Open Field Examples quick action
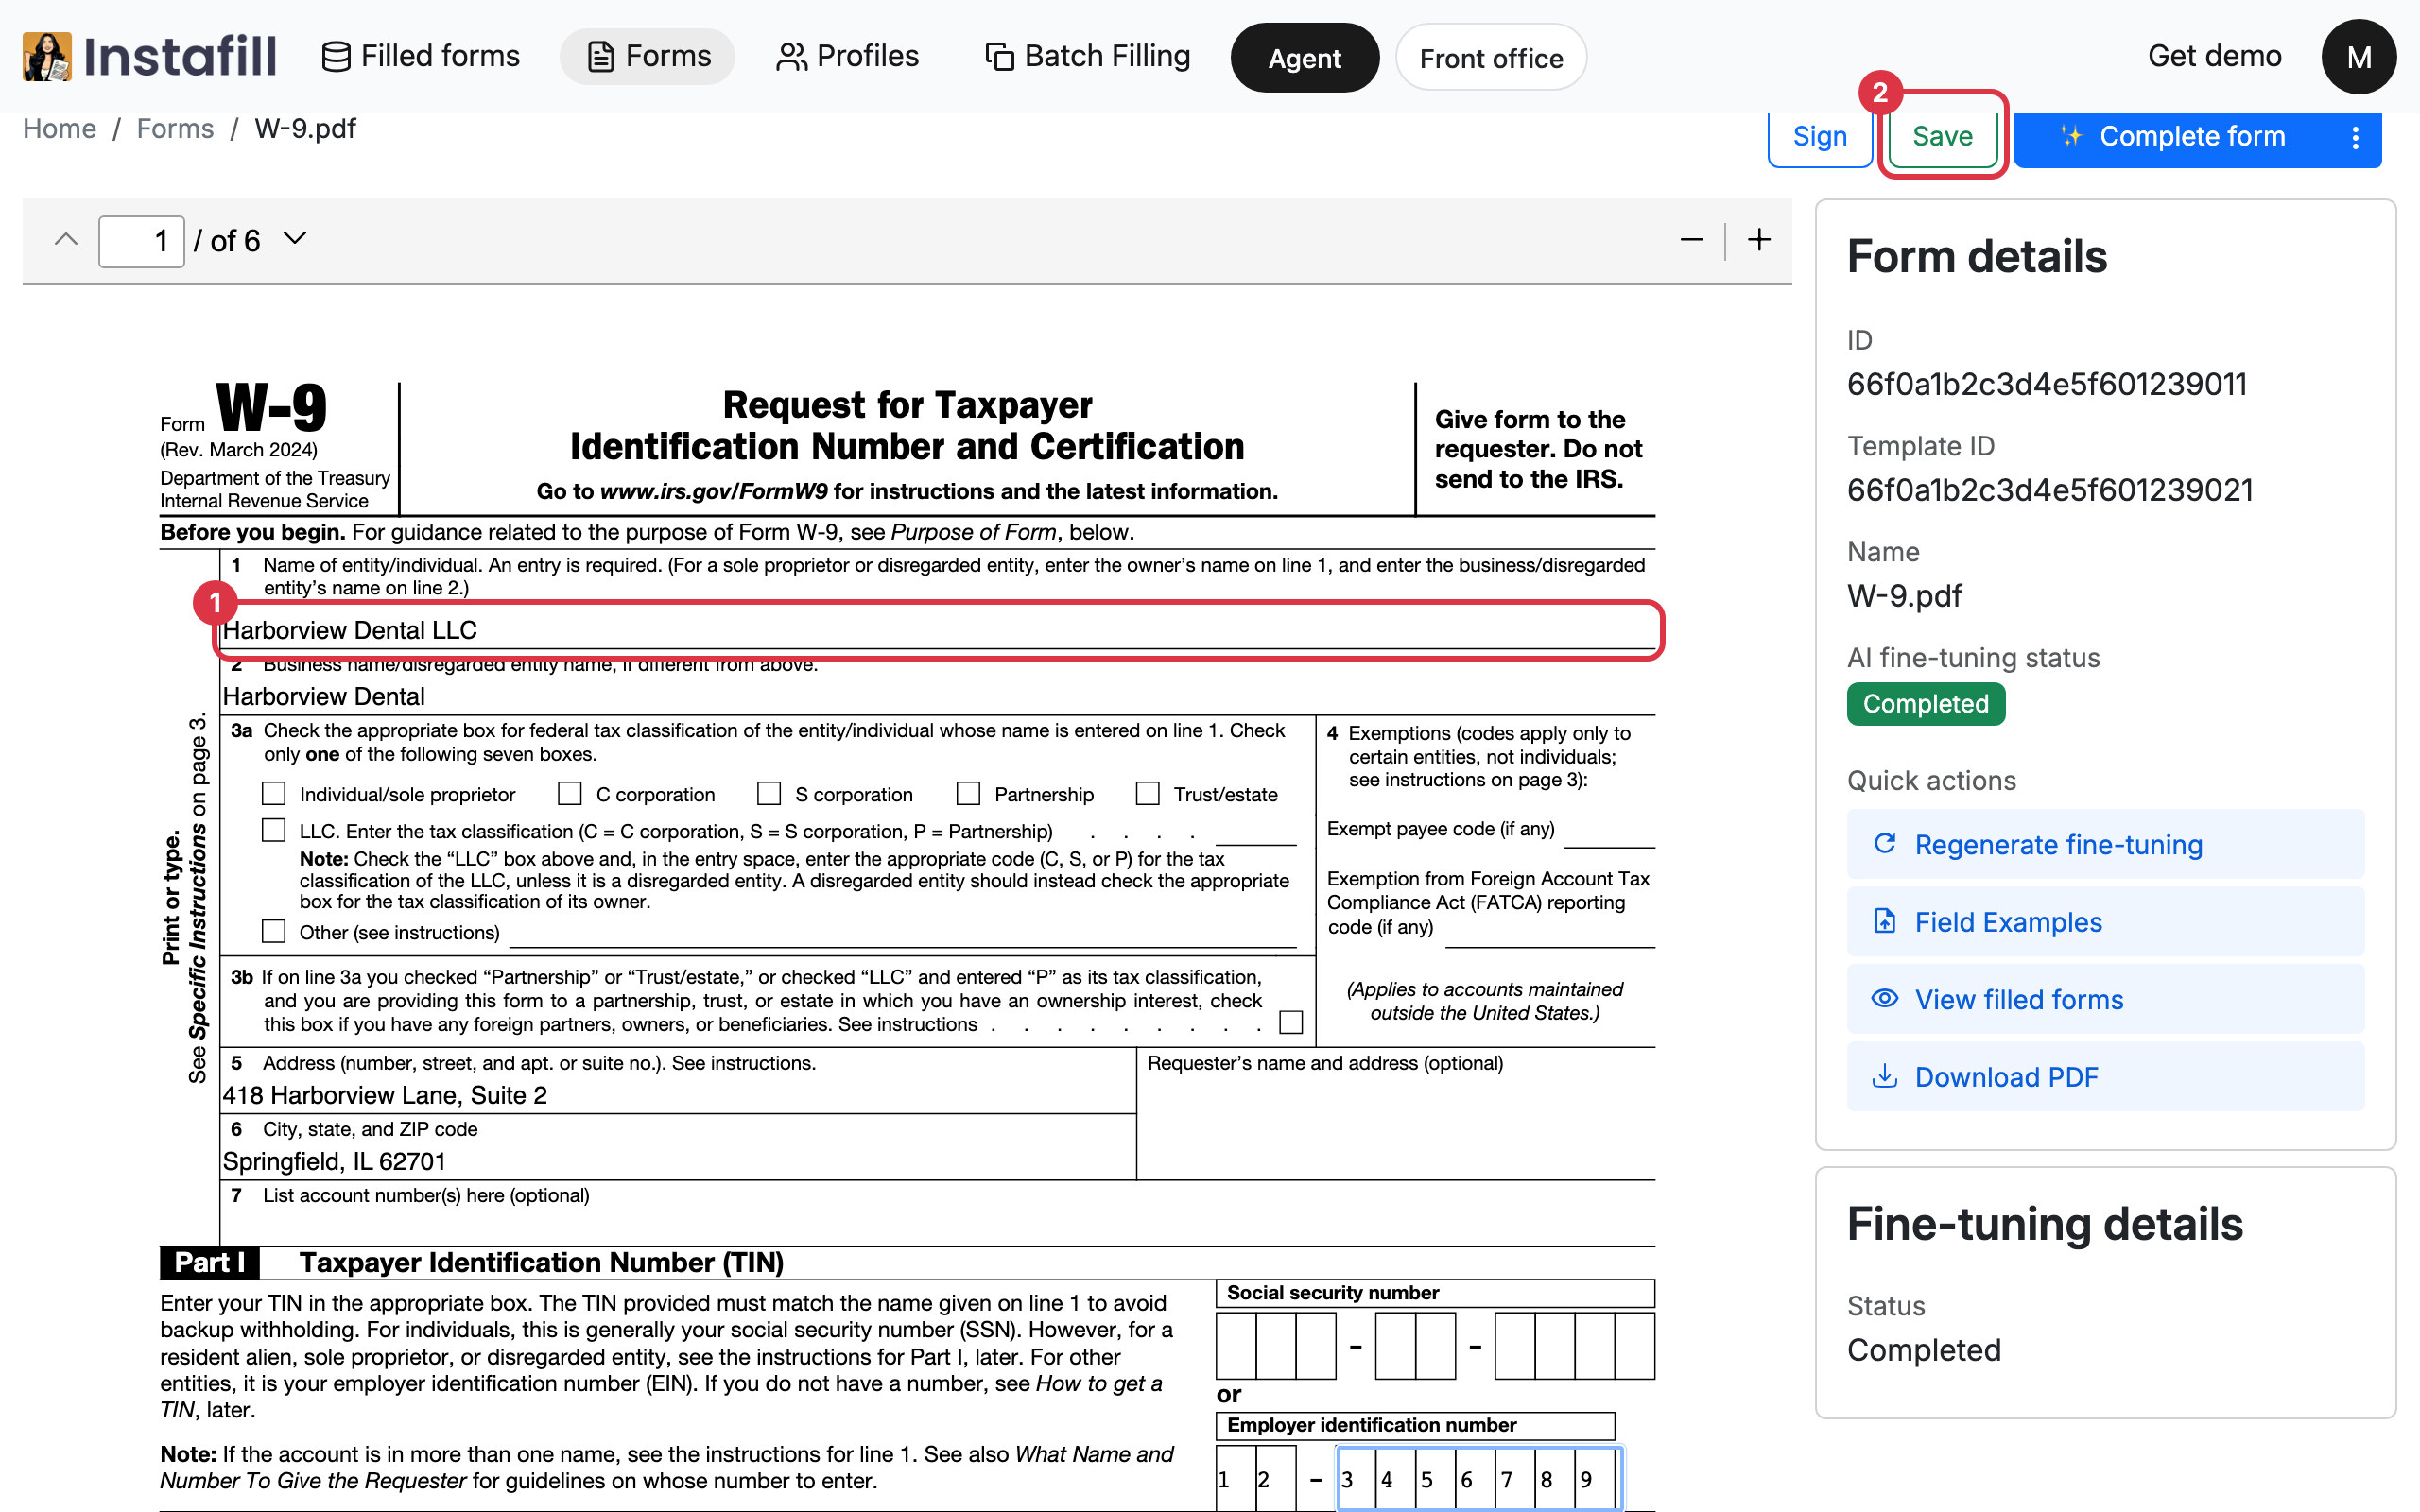 (x=2105, y=921)
